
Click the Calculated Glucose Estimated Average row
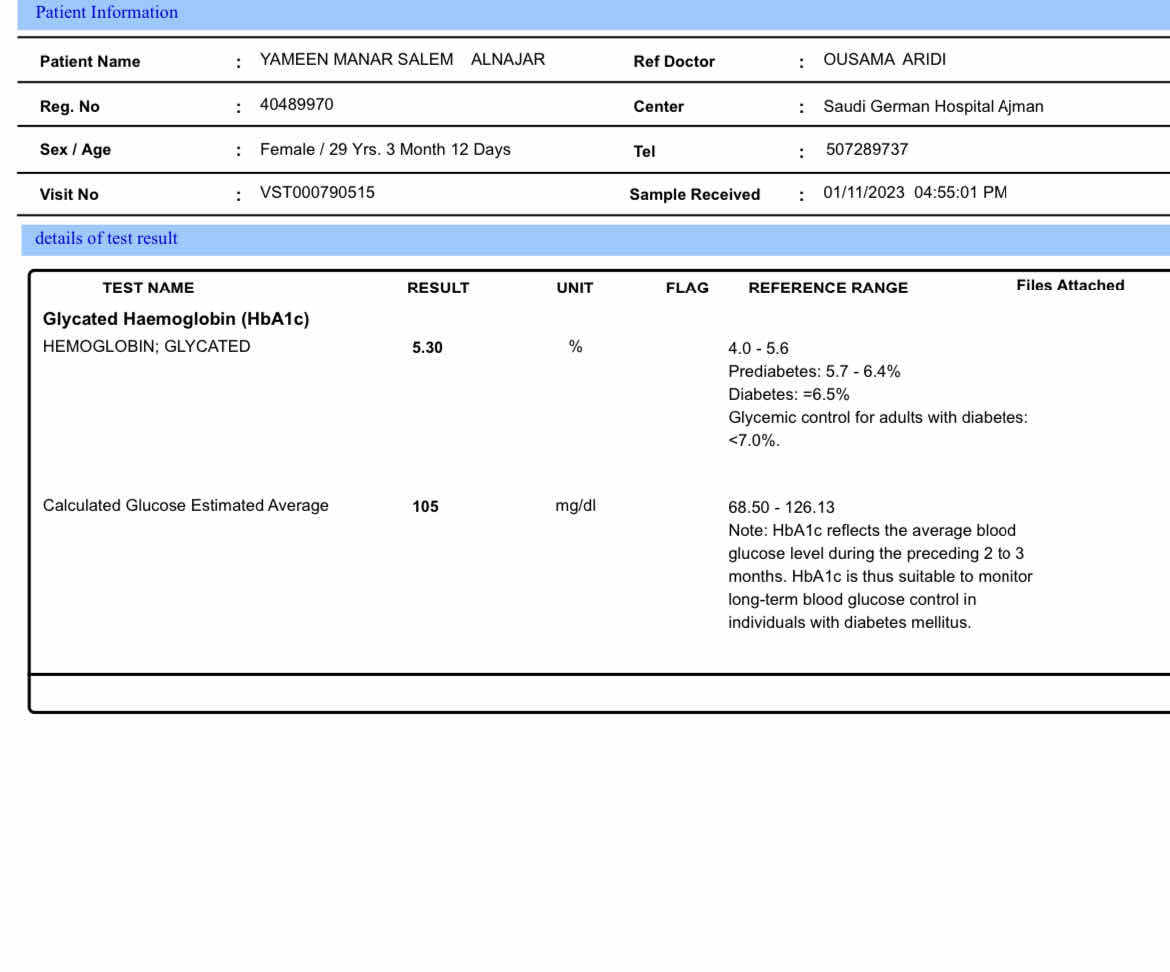coord(186,506)
